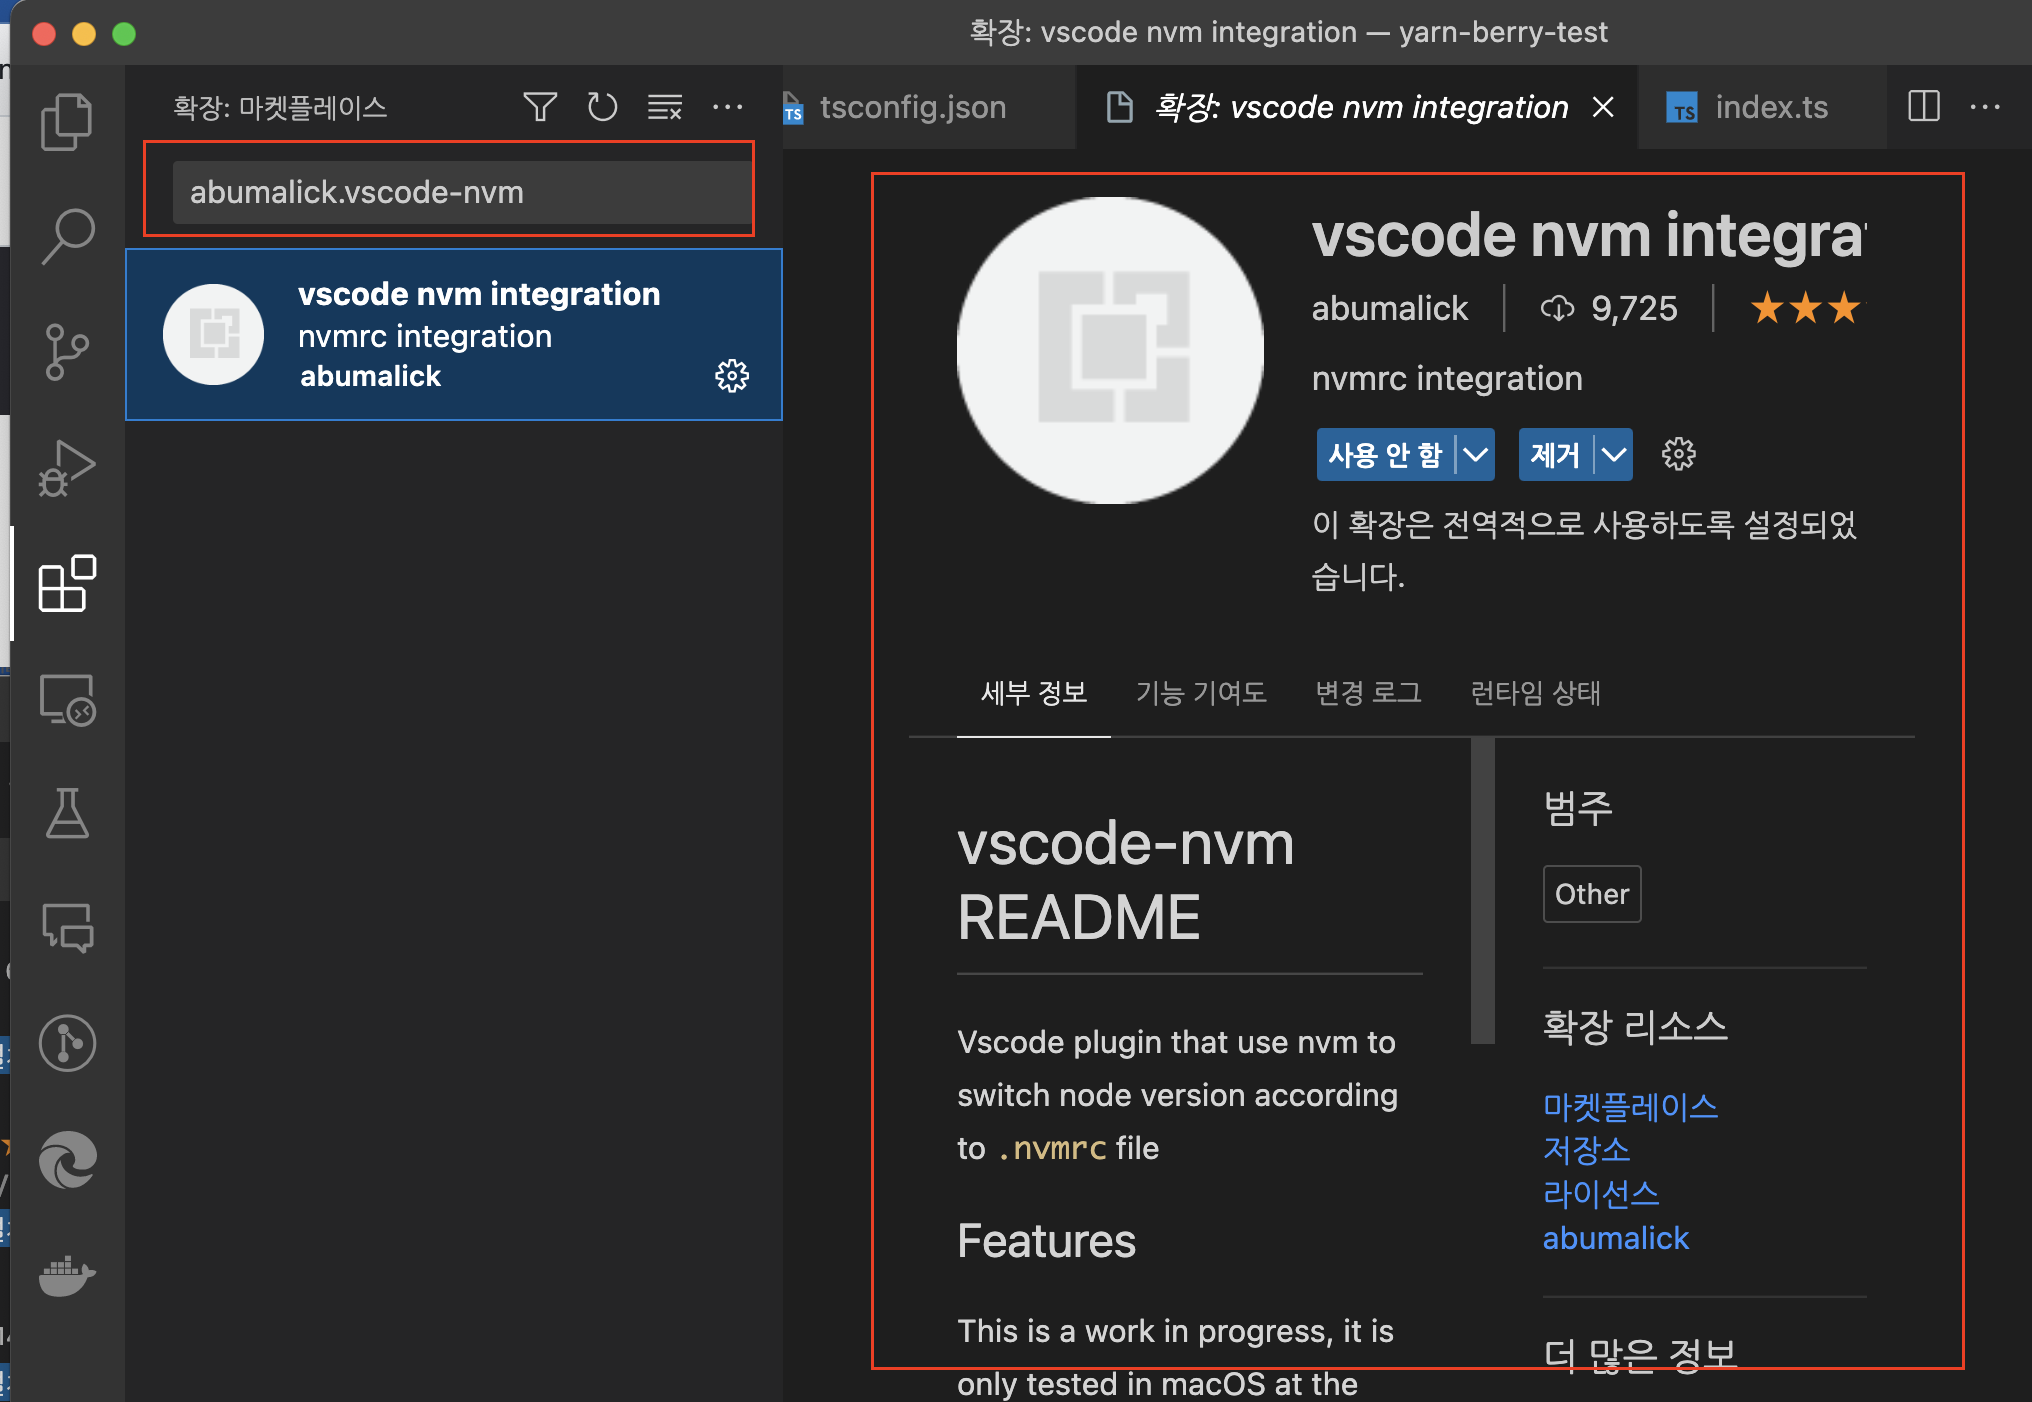The image size is (2032, 1402).
Task: Refresh the extensions list
Action: (602, 107)
